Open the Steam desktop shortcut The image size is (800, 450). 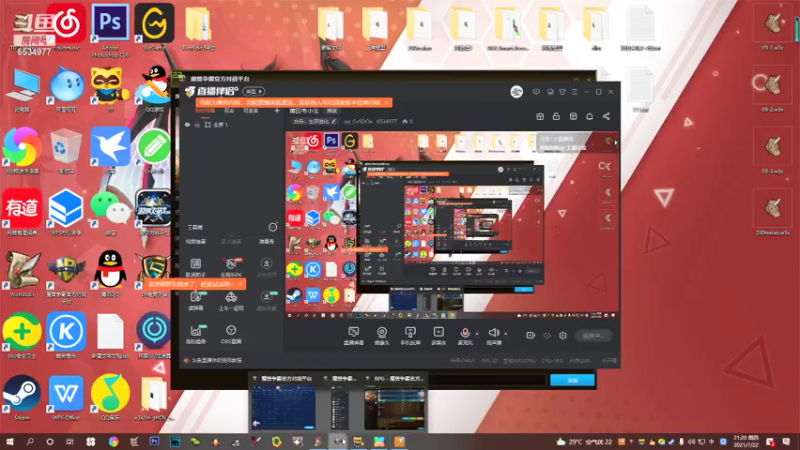(22, 397)
